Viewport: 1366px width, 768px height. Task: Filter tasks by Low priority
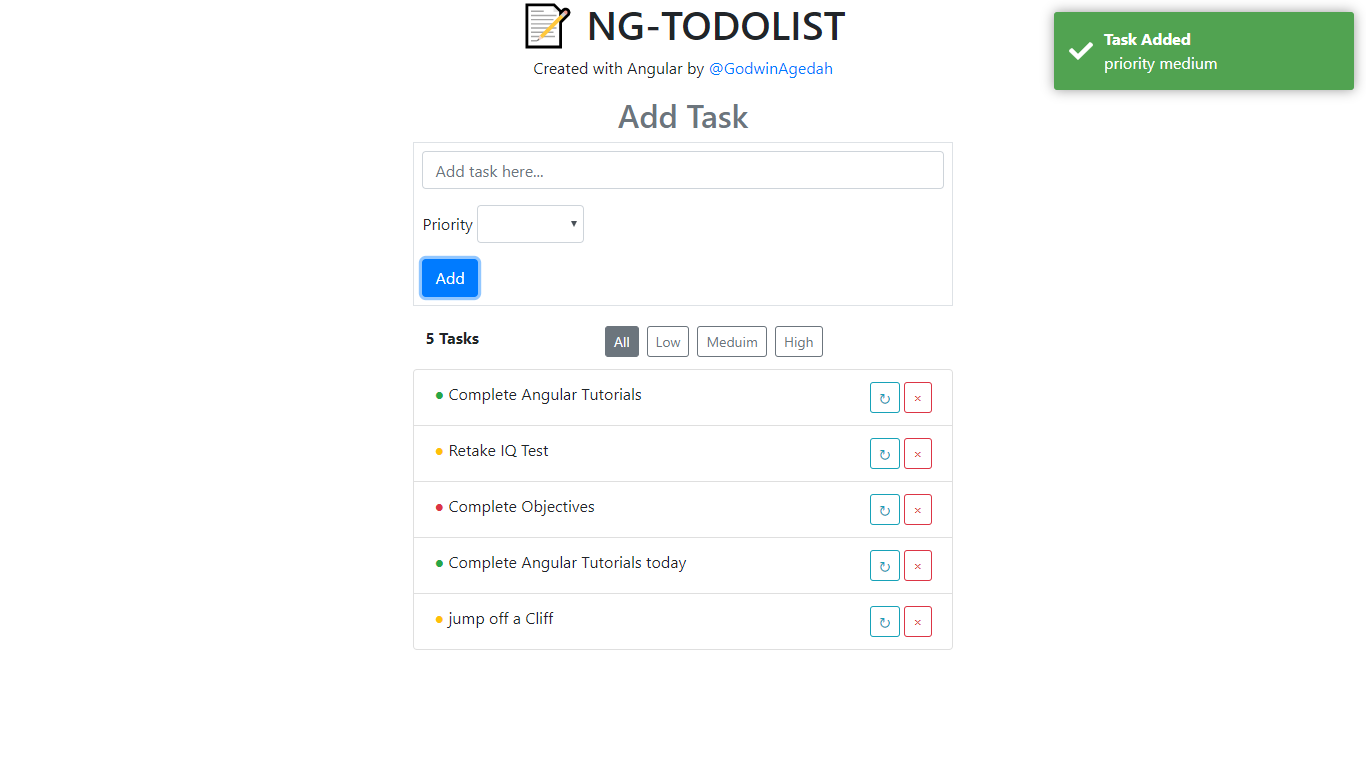(x=668, y=342)
